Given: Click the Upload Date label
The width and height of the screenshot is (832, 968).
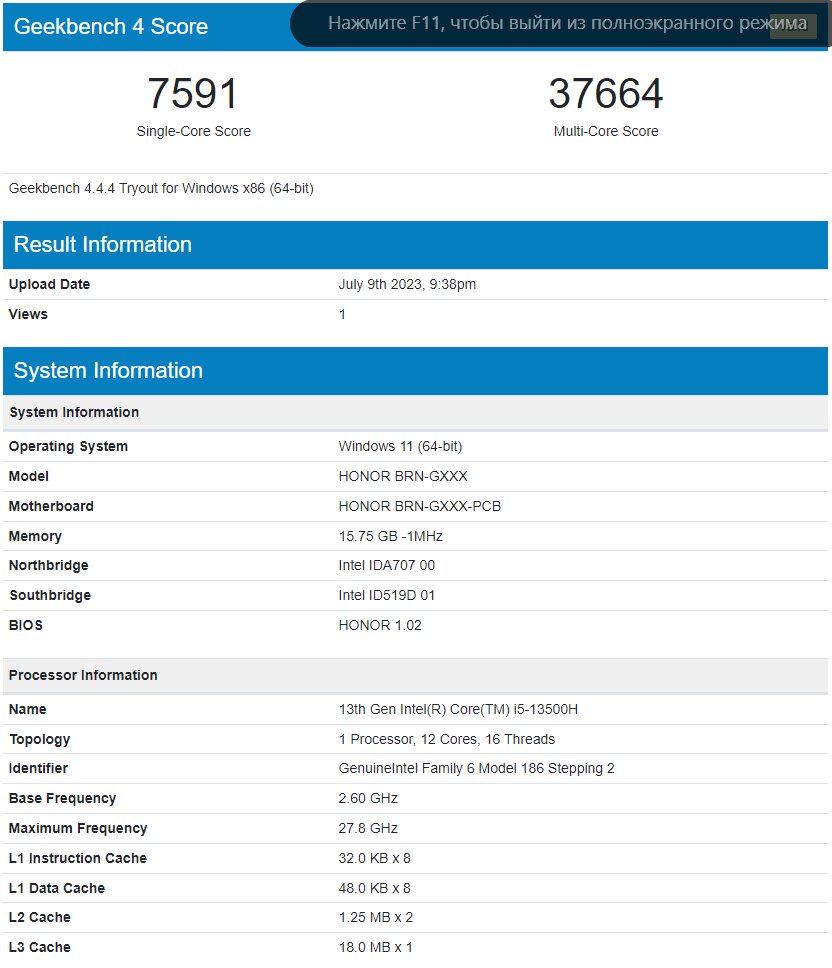Looking at the screenshot, I should [49, 284].
